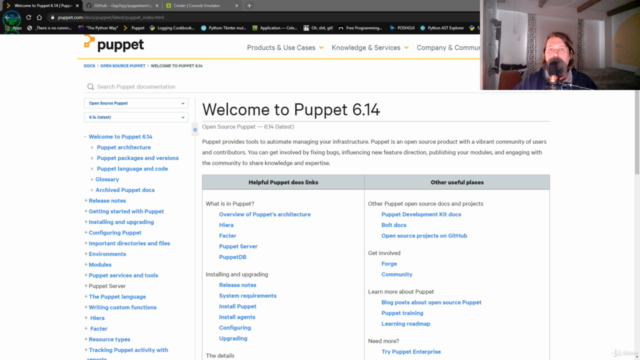Collapse Welcome to Puppet 6.14 tree node
The height and width of the screenshot is (360, 640).
(85, 137)
